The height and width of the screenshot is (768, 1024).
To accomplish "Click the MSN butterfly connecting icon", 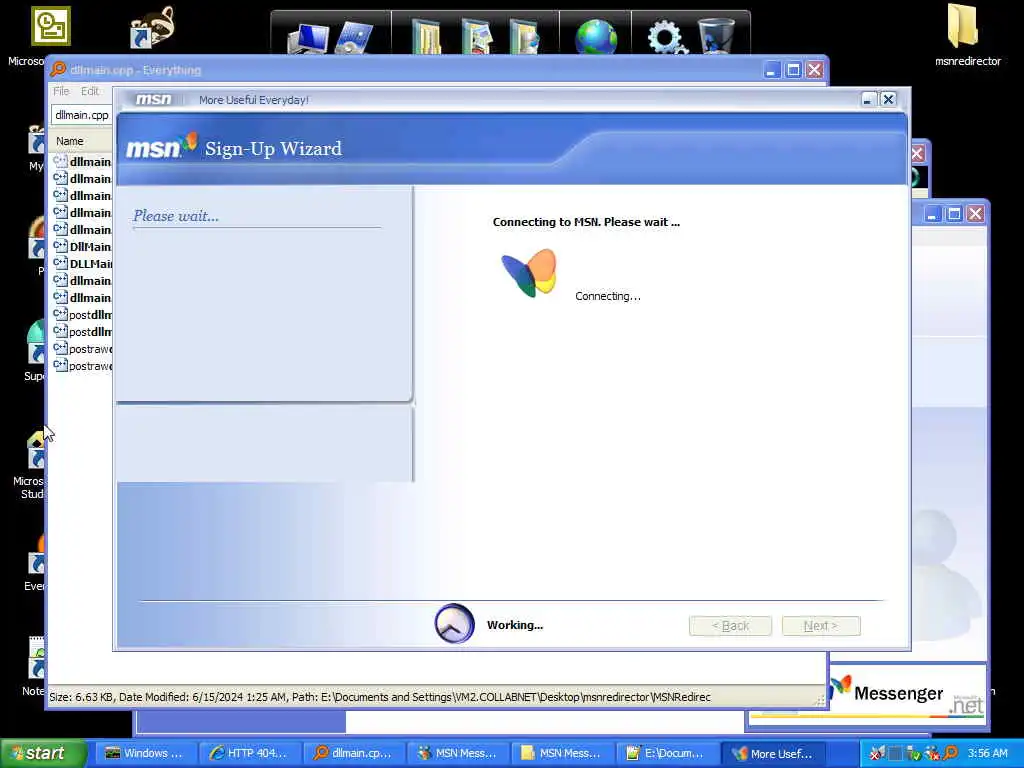I will tap(529, 273).
